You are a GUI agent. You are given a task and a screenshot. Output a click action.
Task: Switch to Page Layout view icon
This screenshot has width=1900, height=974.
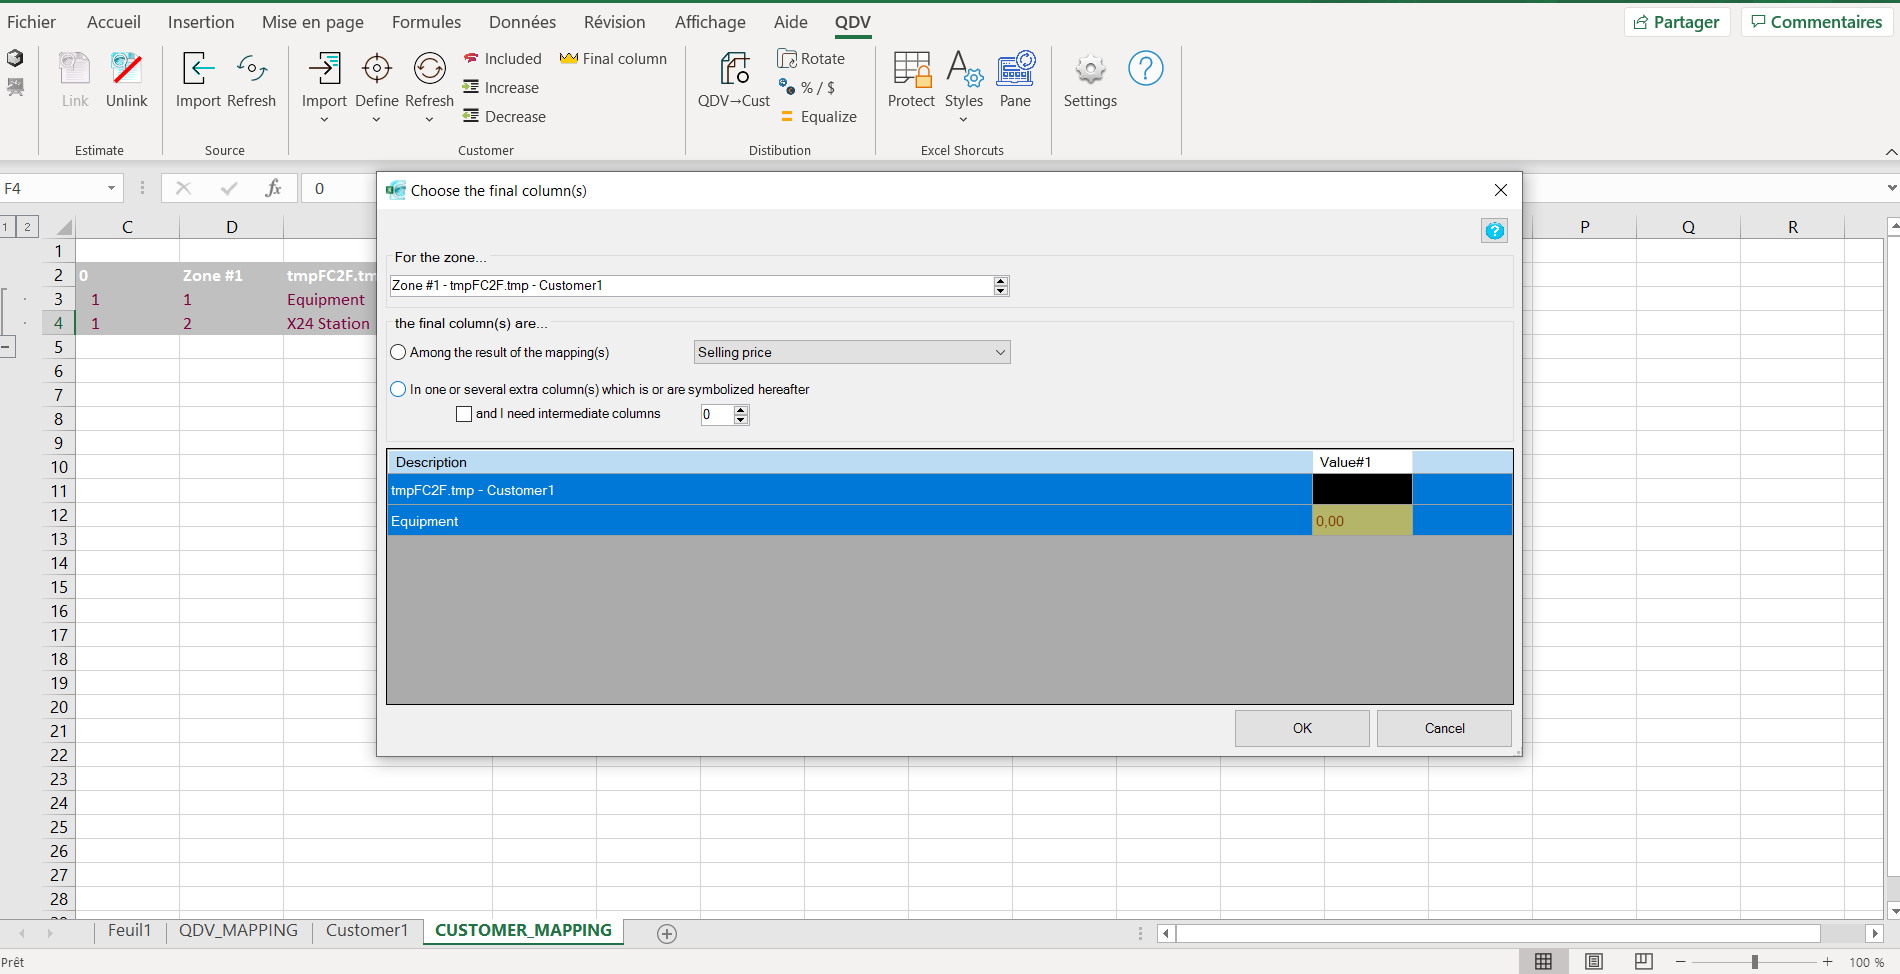[1594, 961]
